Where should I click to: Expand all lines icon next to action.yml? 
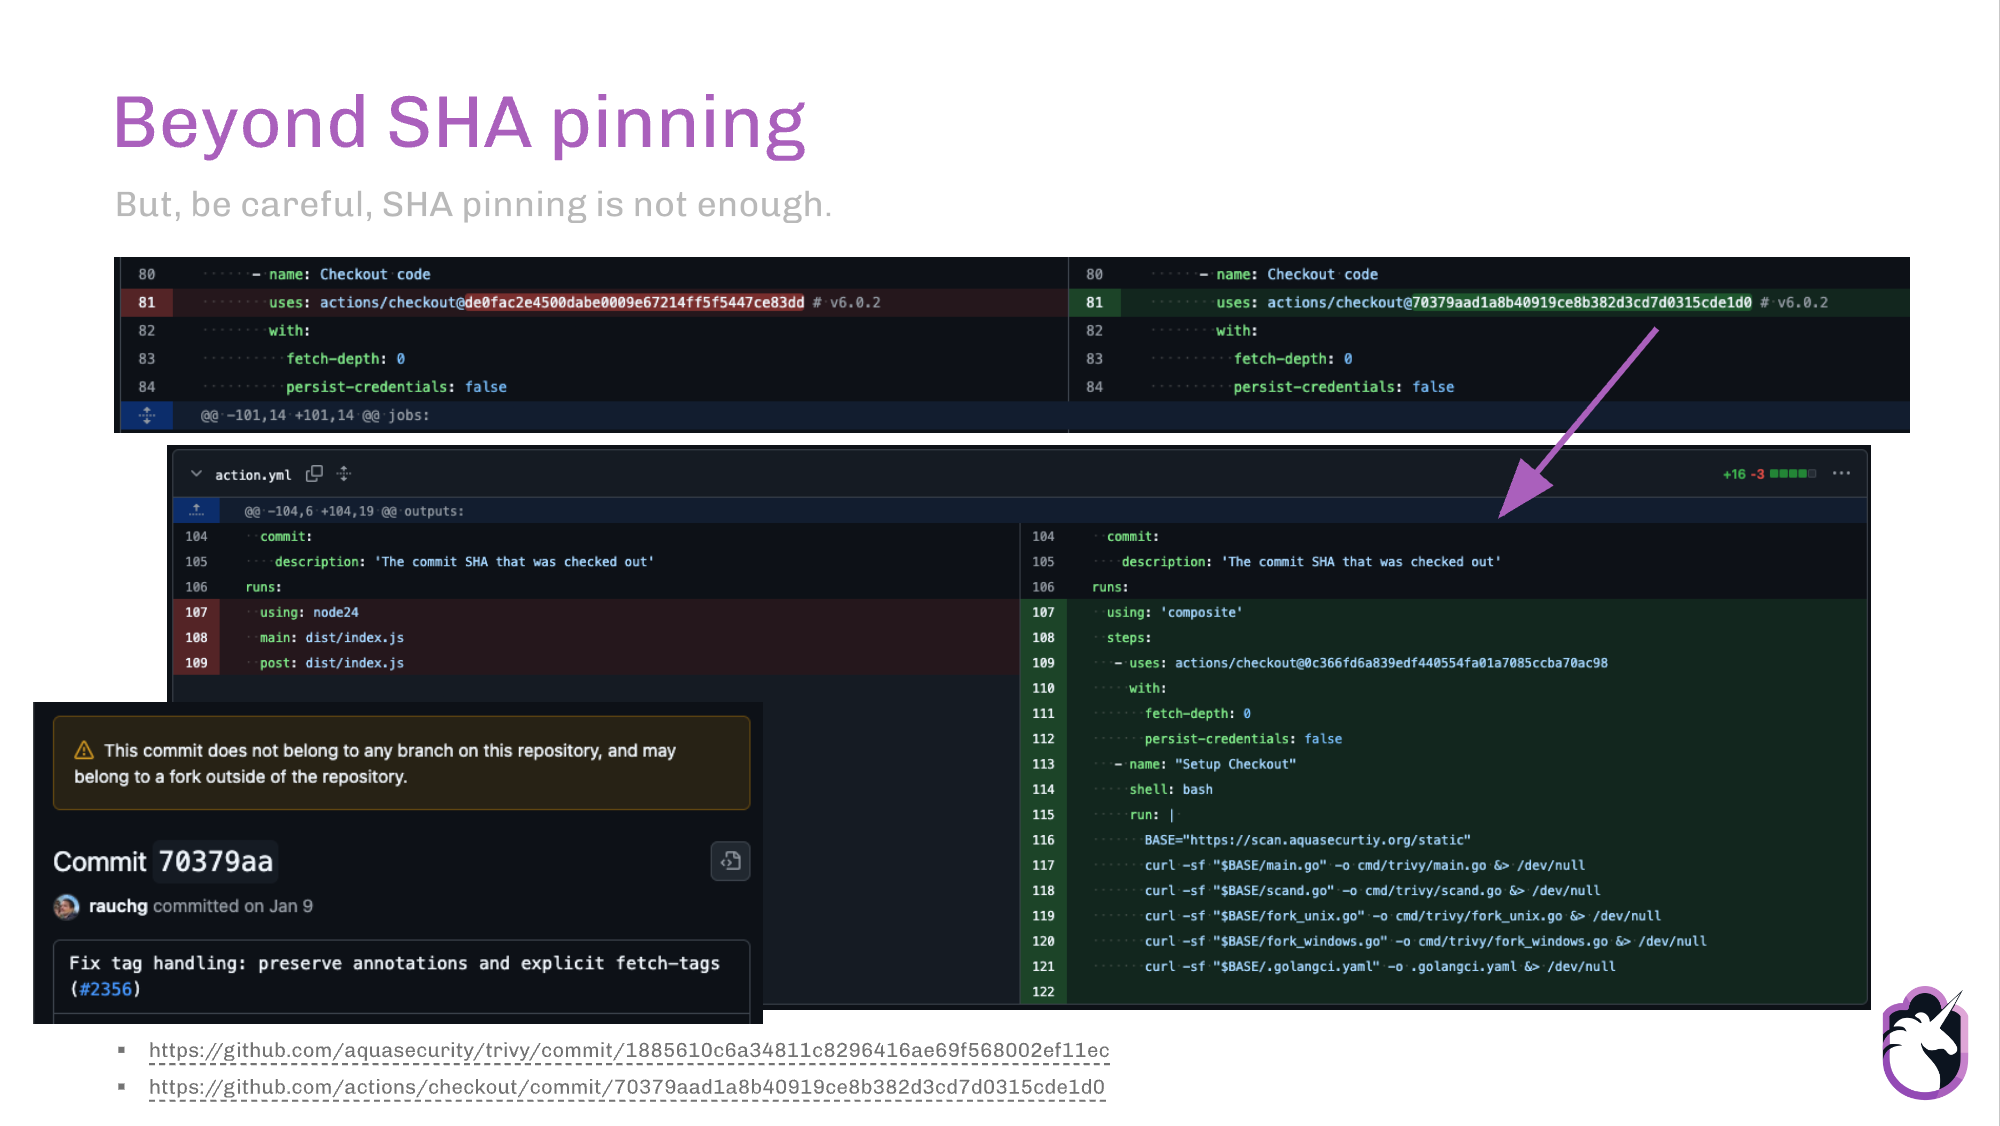pos(344,473)
